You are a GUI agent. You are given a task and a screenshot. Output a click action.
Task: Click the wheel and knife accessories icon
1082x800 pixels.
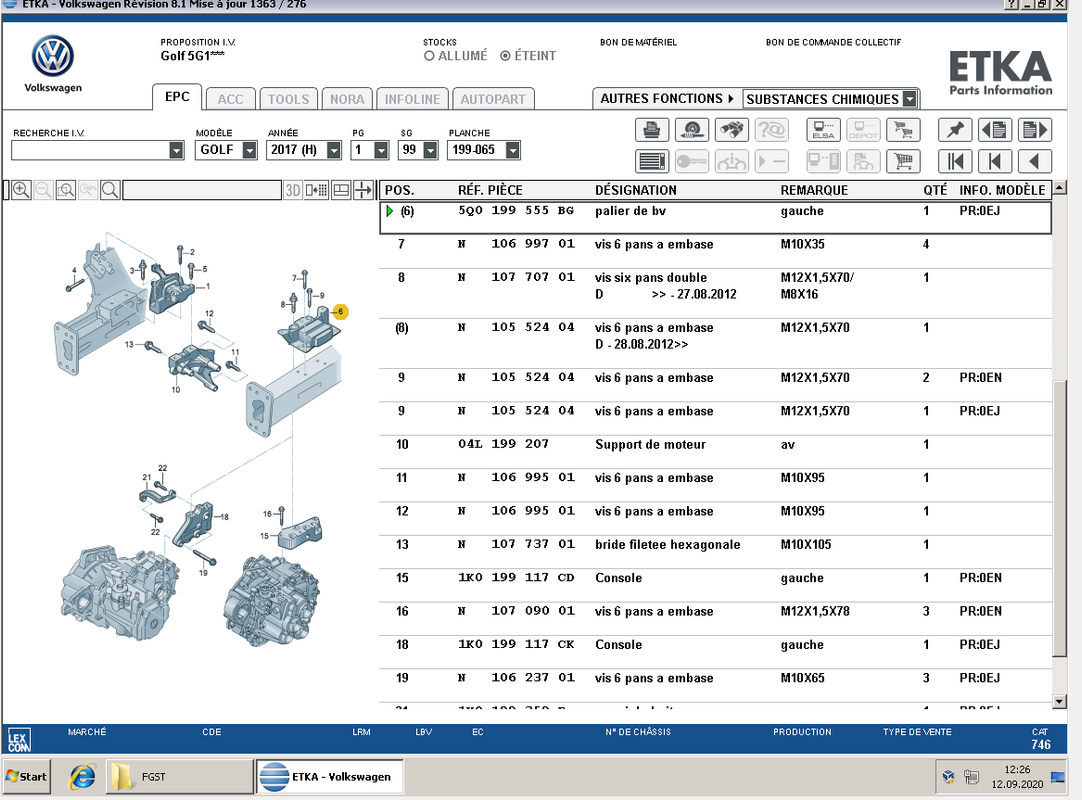coord(692,130)
